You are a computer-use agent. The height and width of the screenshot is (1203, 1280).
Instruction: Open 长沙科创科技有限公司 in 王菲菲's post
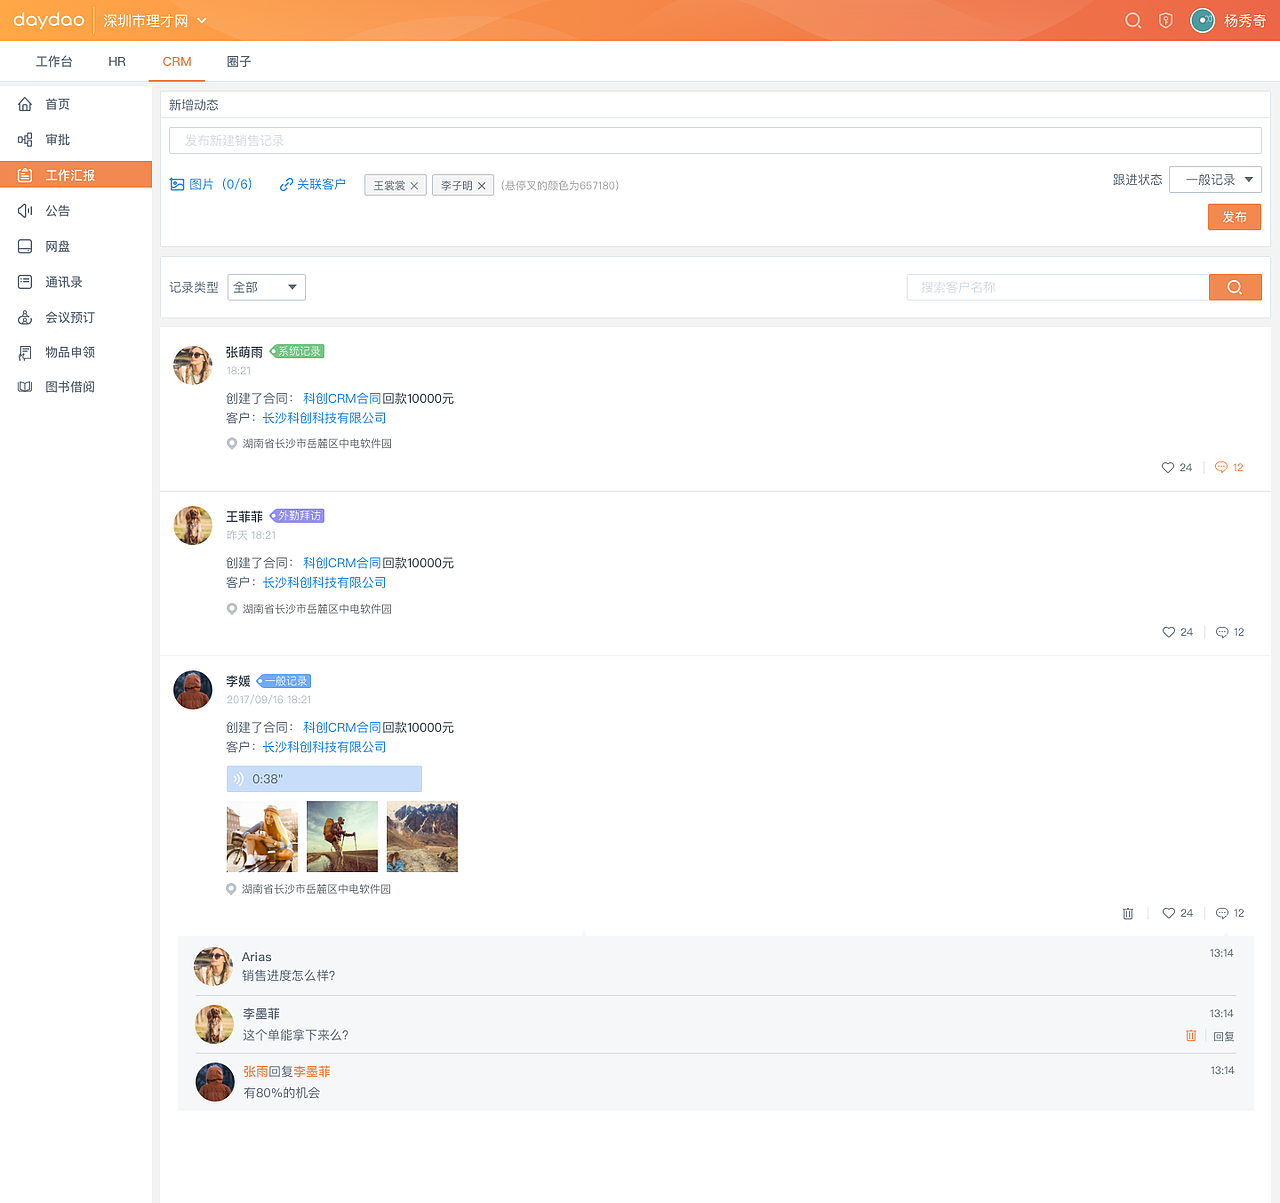(x=324, y=582)
